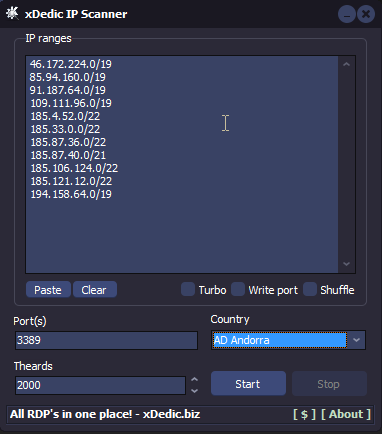Increase Theards value with the up arrow

pos(194,379)
